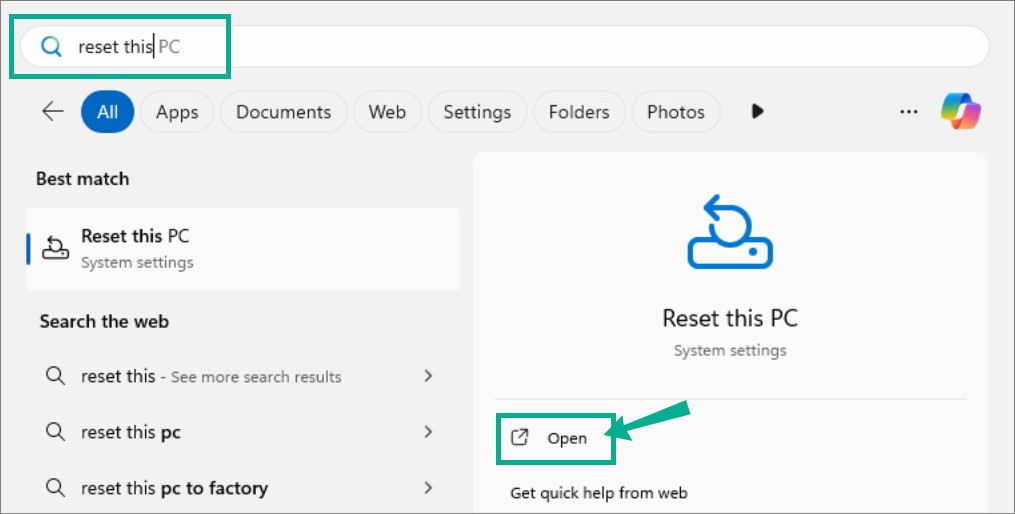Show more filters with the play arrow
This screenshot has width=1015, height=514.
click(x=757, y=111)
